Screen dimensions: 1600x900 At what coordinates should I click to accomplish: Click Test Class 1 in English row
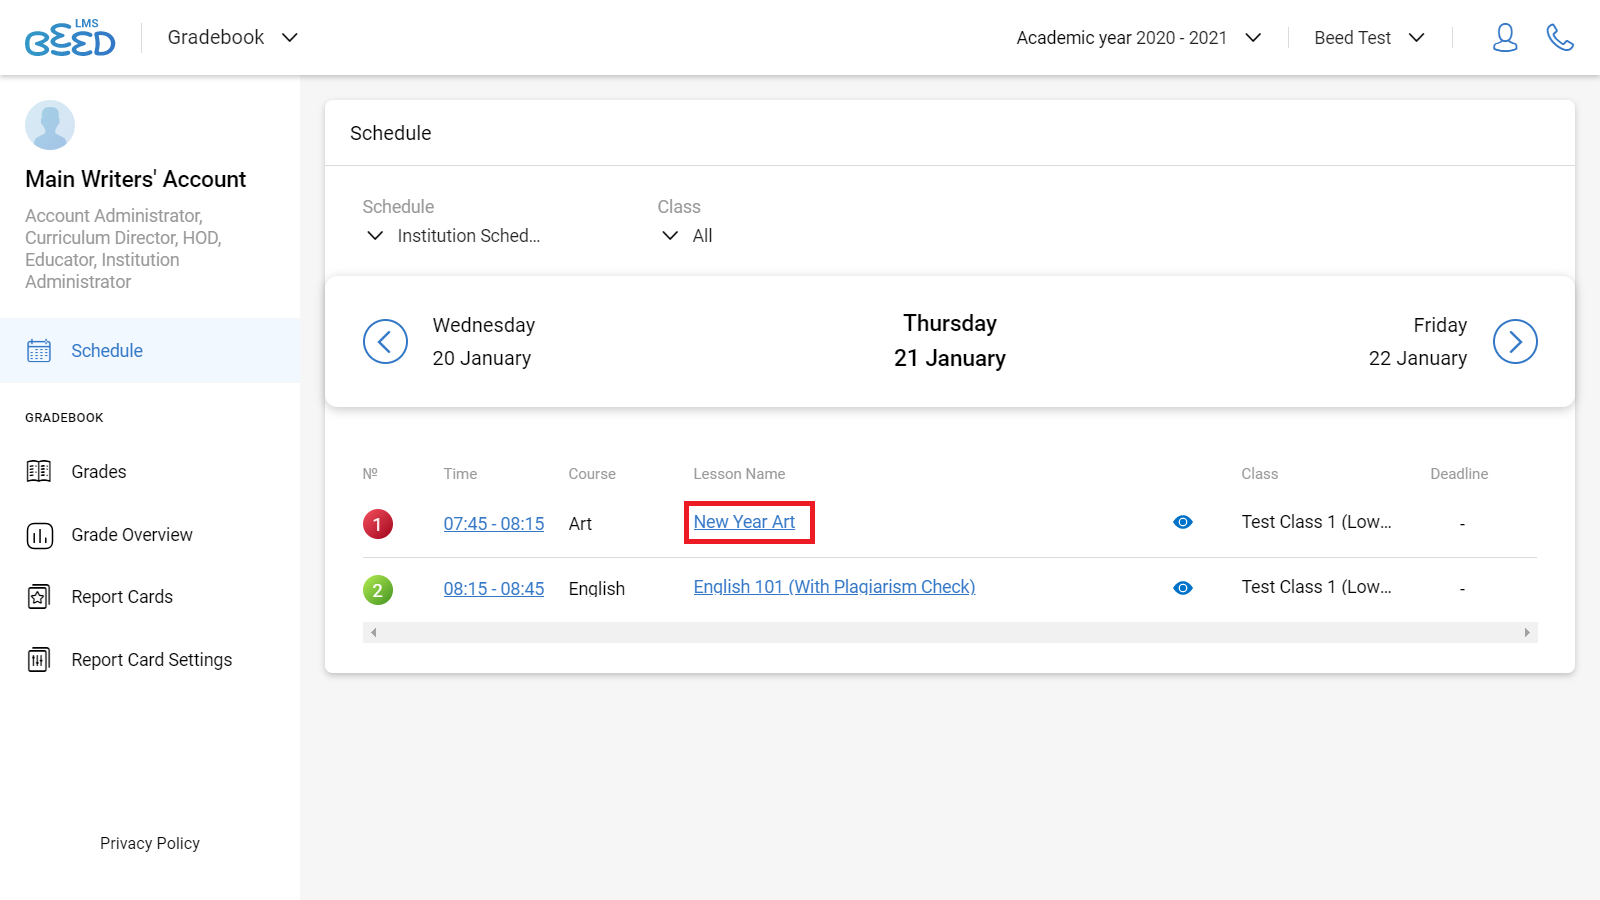pyautogui.click(x=1316, y=587)
